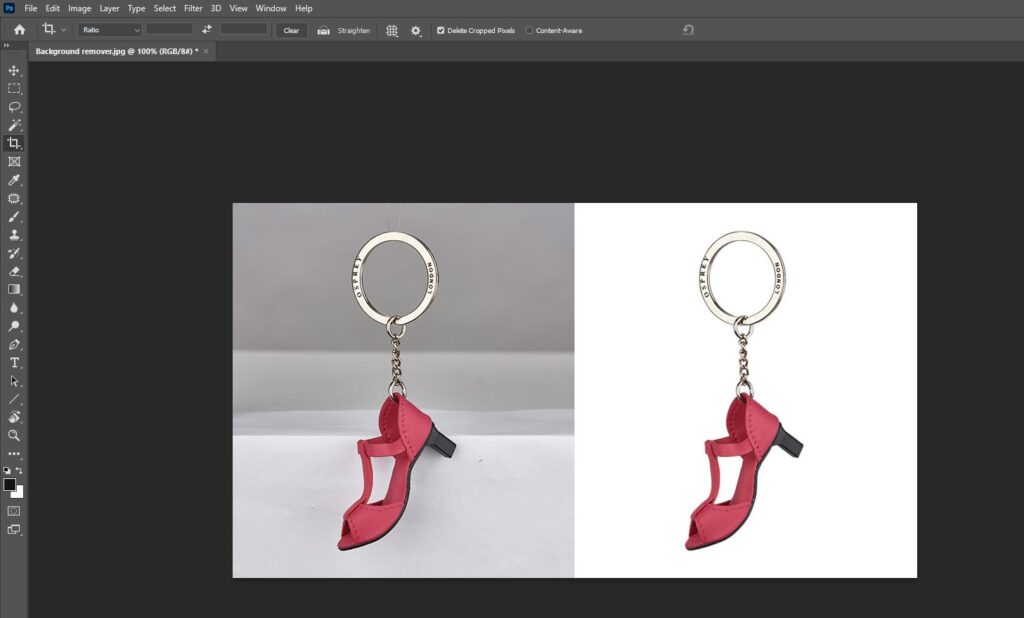Click the Clear button
Image resolution: width=1024 pixels, height=618 pixels.
coord(291,30)
